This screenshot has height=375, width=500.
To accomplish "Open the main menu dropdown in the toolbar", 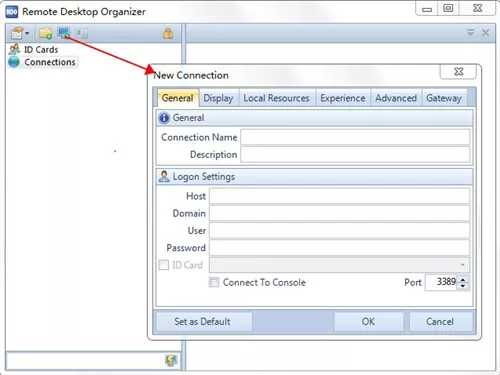I will (20, 33).
